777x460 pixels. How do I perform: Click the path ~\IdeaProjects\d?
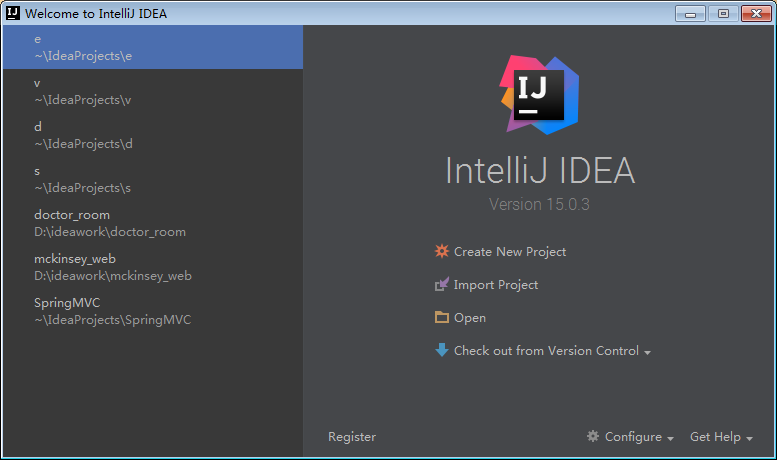coord(83,144)
